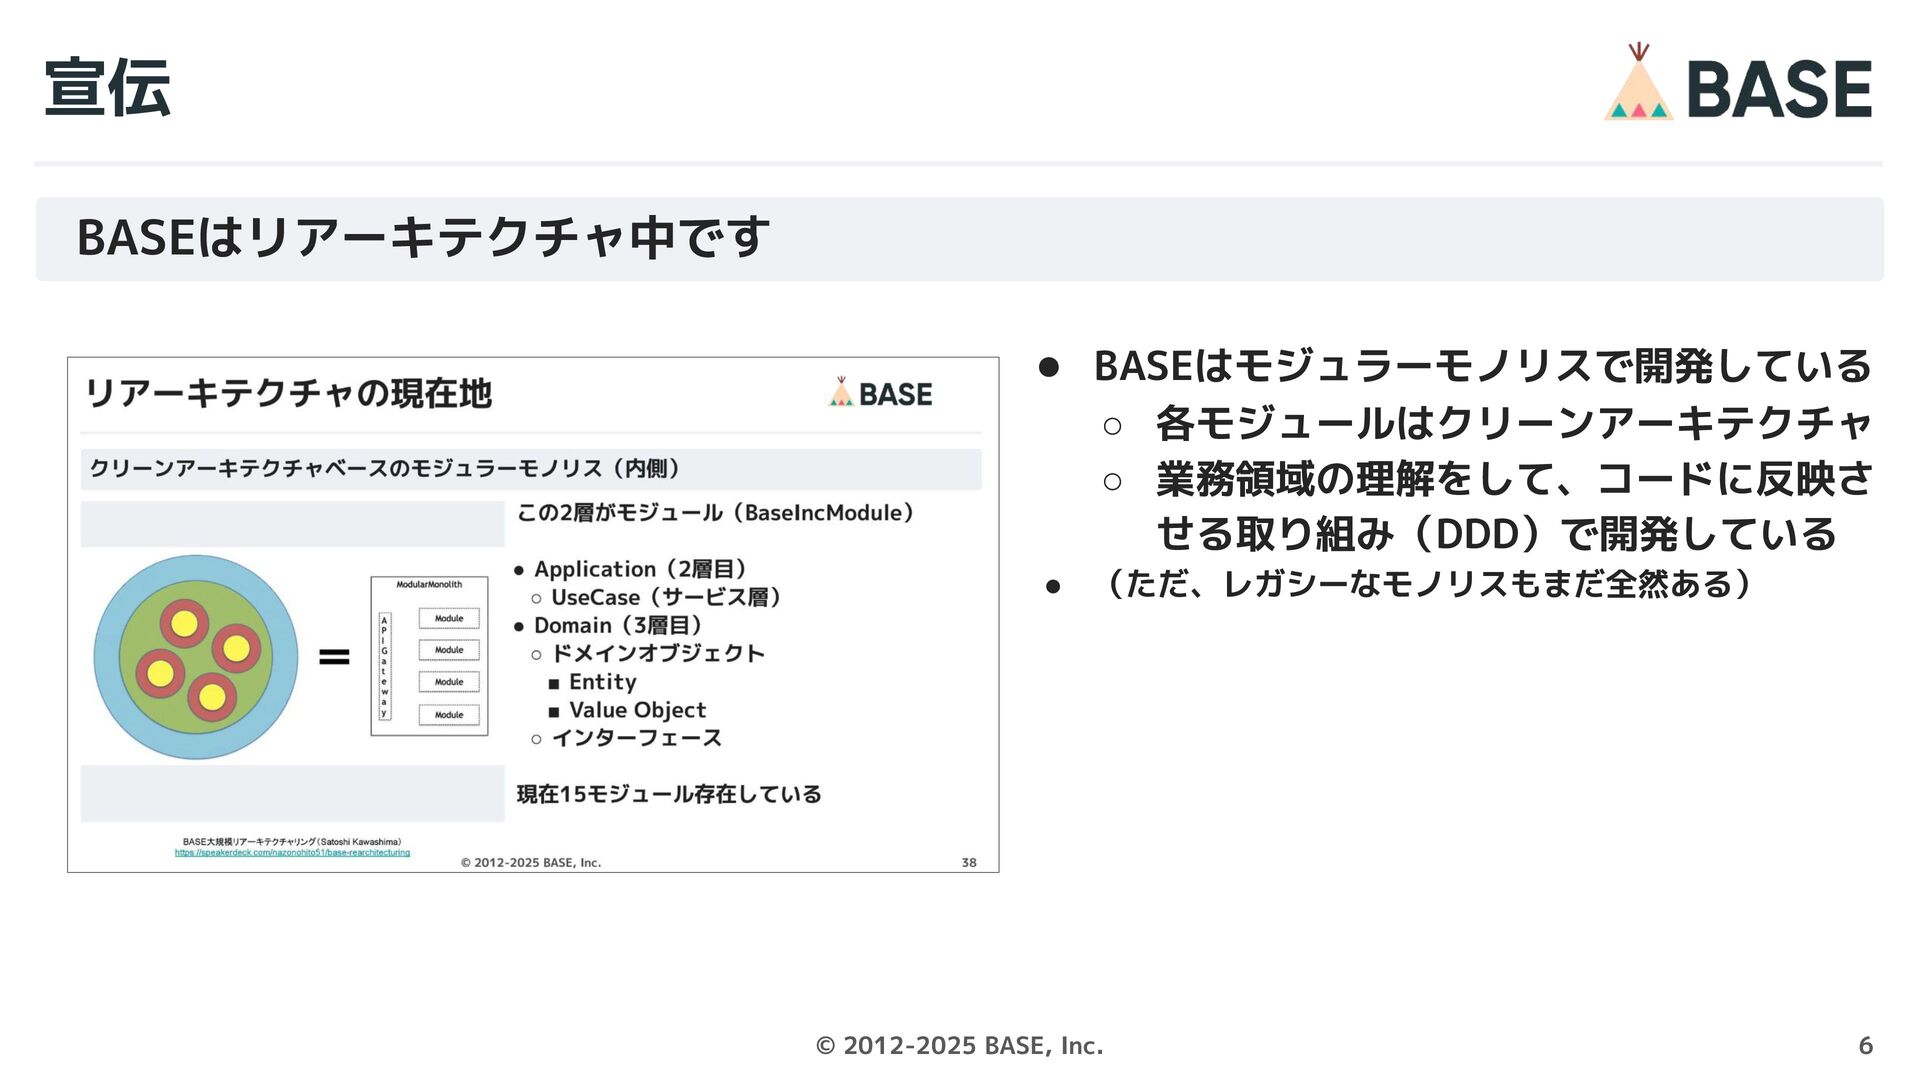Screen dimensions: 1920x1080
Task: Click the embedded subtitle クリーンアーキテクチャベースのモジュラーモノリス（内側）
Action: (385, 468)
